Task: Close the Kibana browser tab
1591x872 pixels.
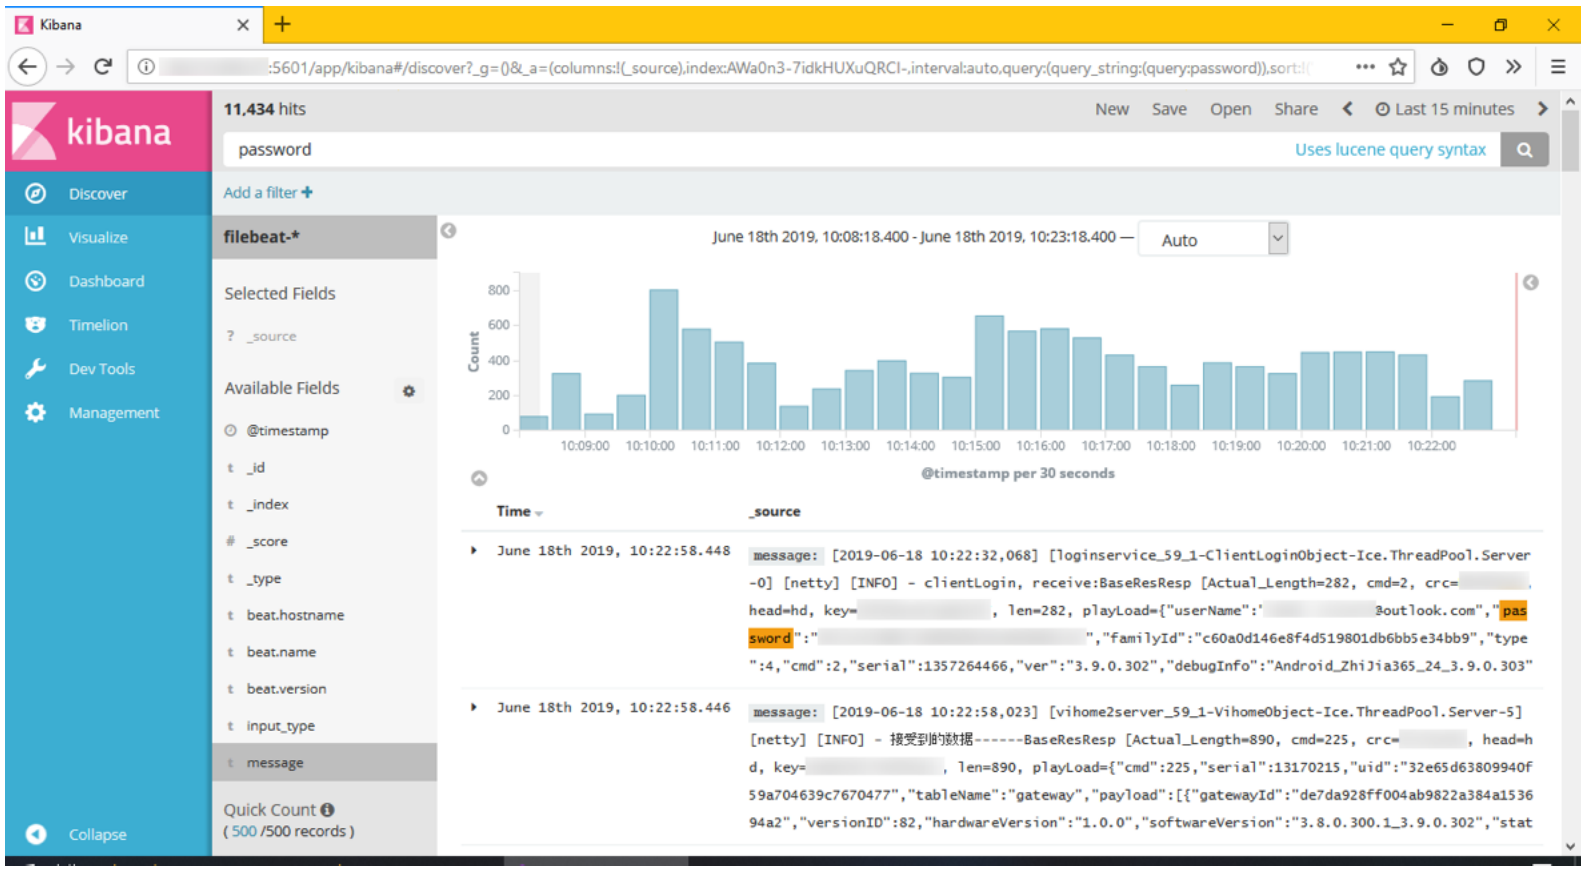Action: pos(243,25)
